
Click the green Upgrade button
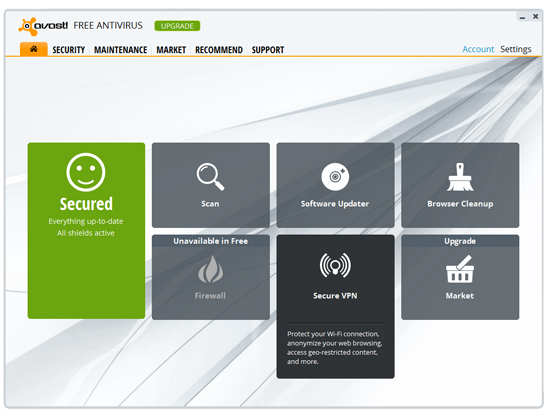[x=177, y=26]
